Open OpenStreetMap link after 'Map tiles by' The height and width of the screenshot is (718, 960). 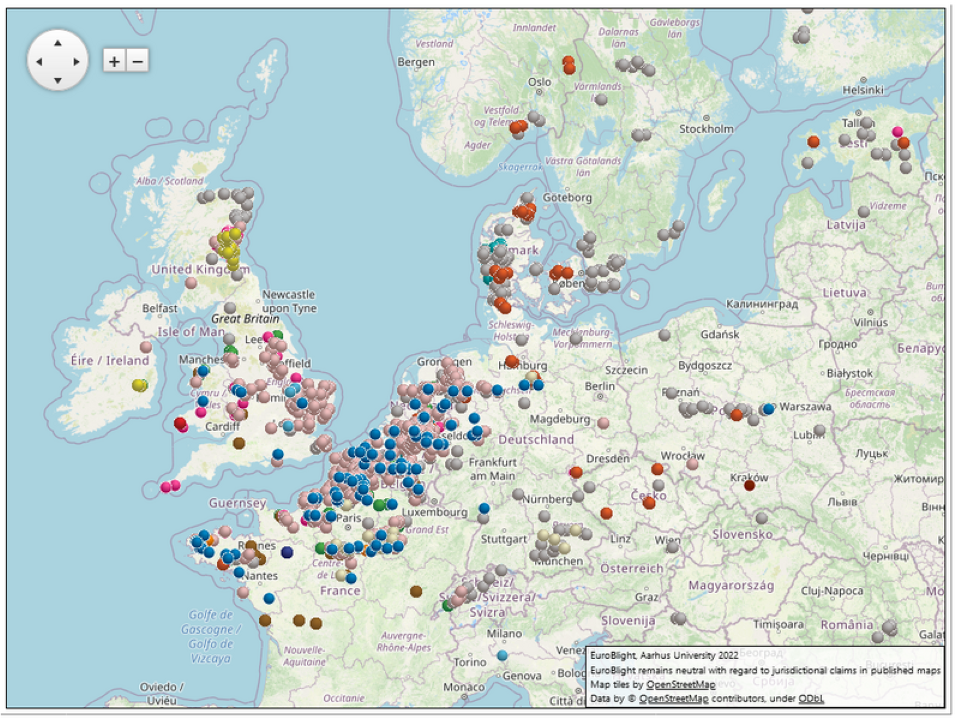[x=680, y=684]
